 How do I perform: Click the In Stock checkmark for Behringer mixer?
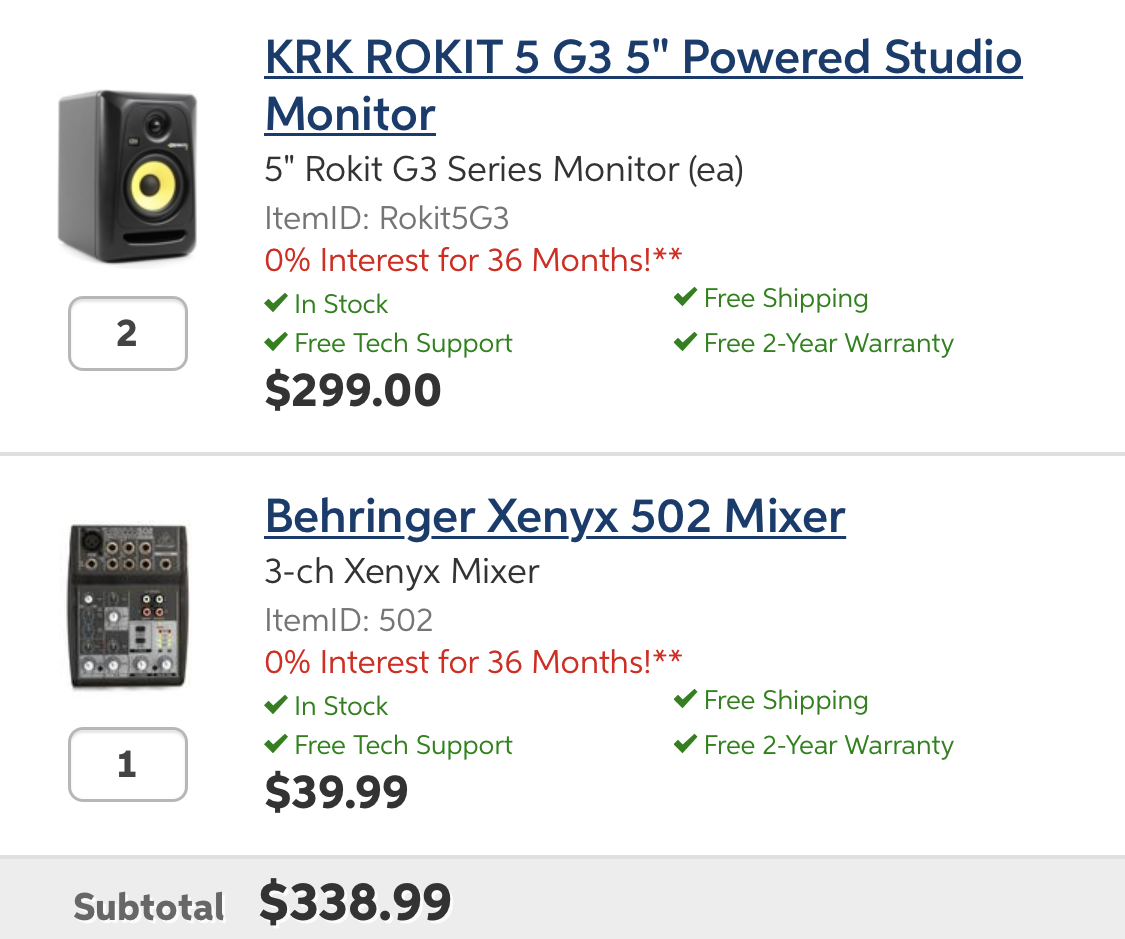pos(276,705)
